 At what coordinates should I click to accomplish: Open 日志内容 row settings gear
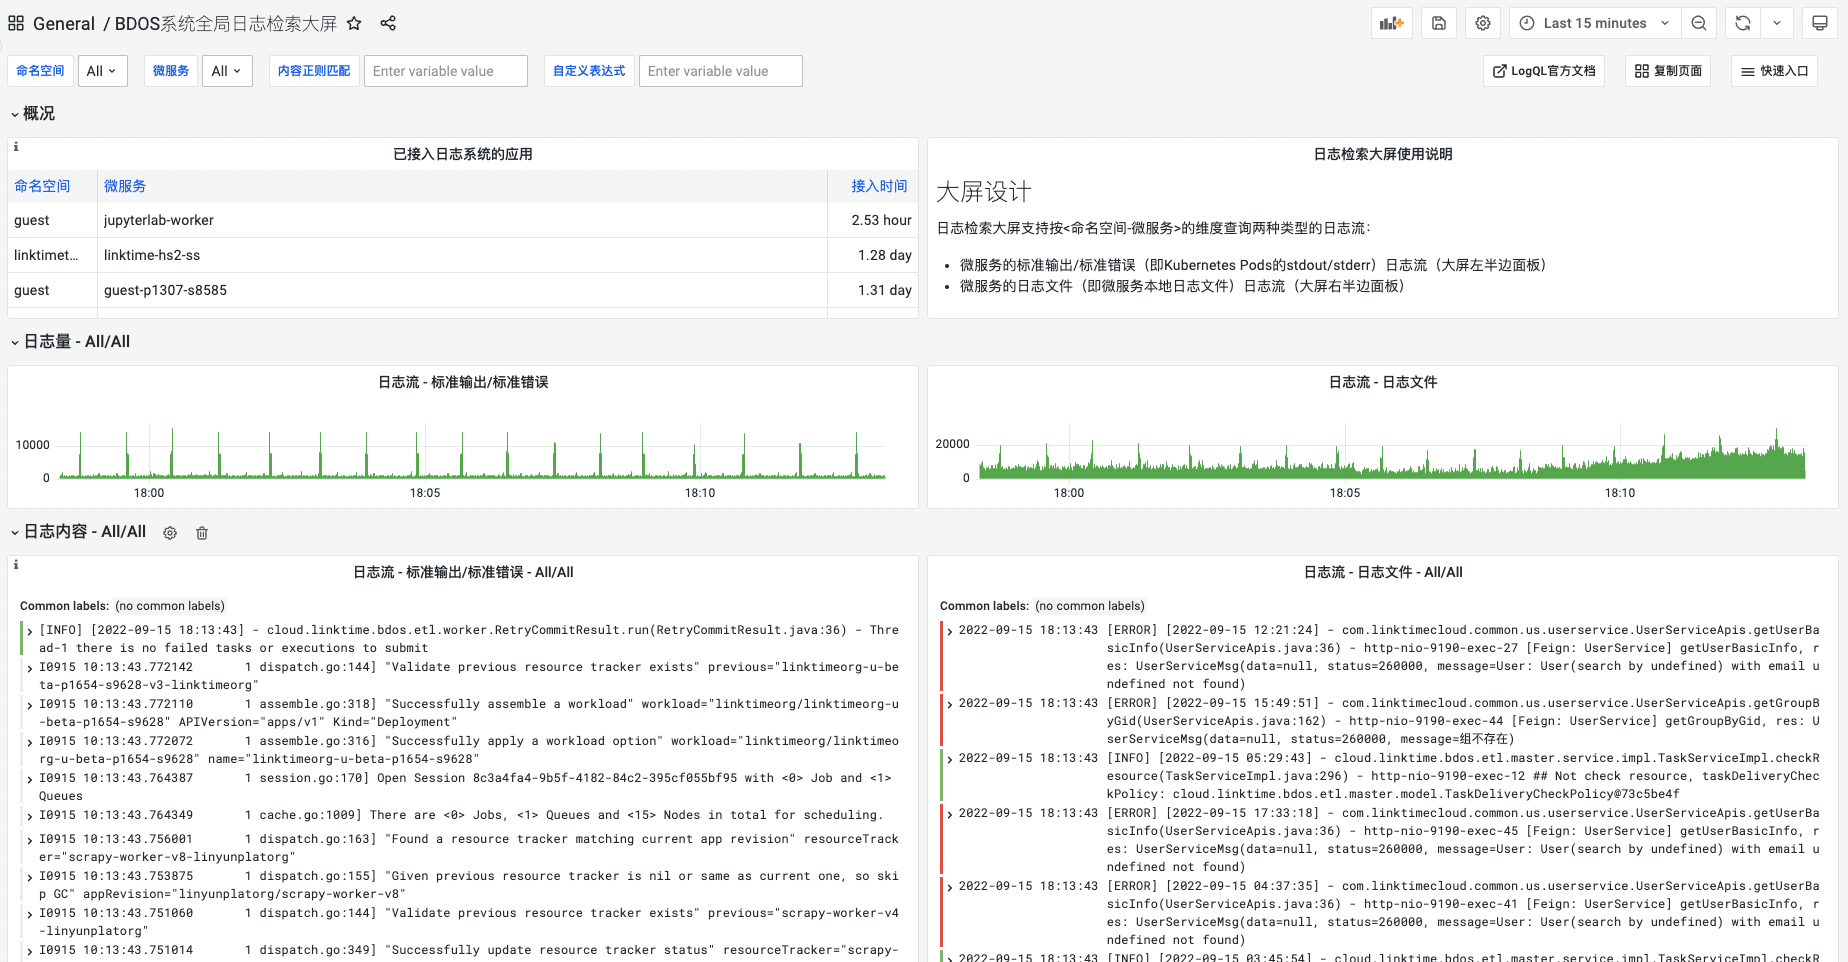pos(170,533)
